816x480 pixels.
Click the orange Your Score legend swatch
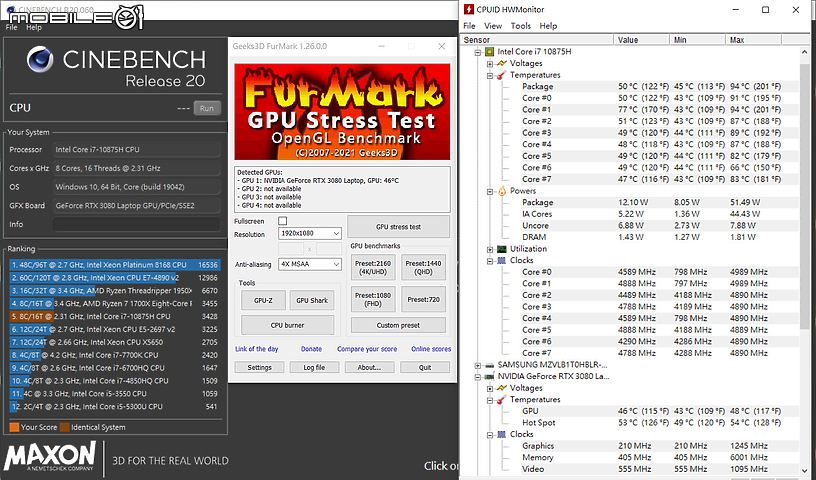click(14, 427)
